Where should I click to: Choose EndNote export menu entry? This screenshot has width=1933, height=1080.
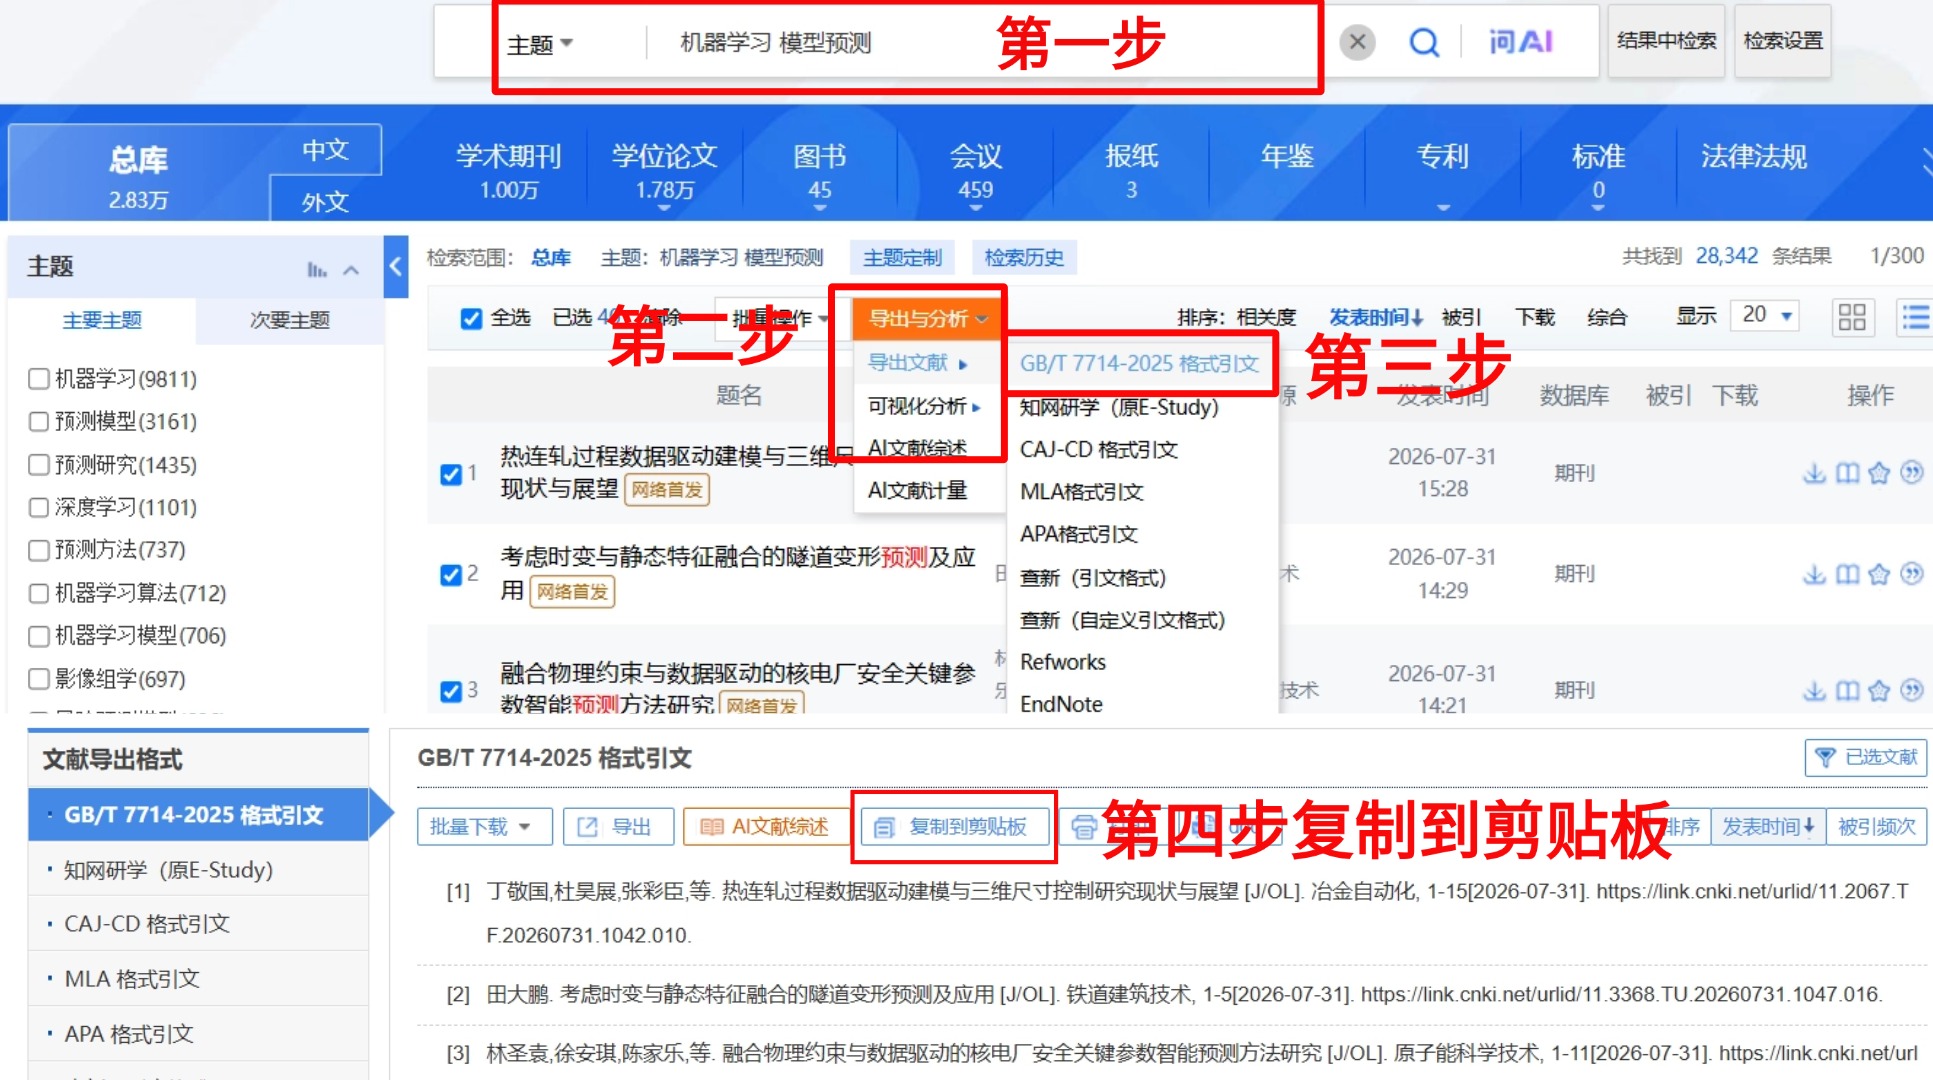tap(1061, 704)
